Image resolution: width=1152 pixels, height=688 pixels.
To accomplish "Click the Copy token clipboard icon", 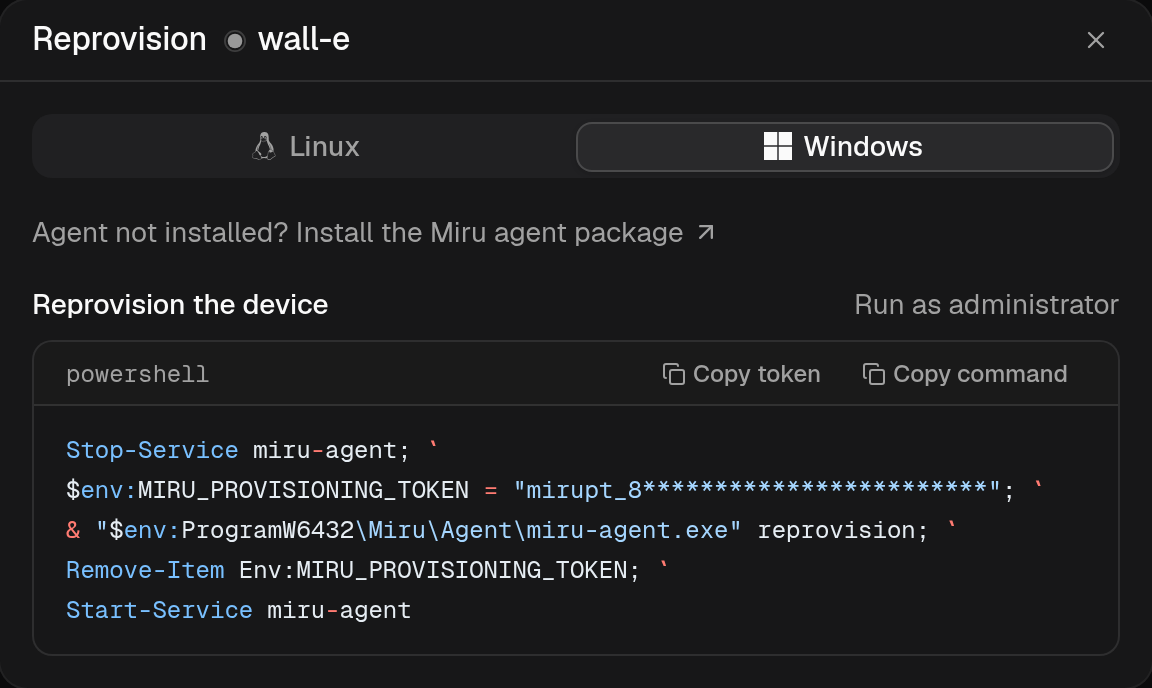I will (x=674, y=374).
